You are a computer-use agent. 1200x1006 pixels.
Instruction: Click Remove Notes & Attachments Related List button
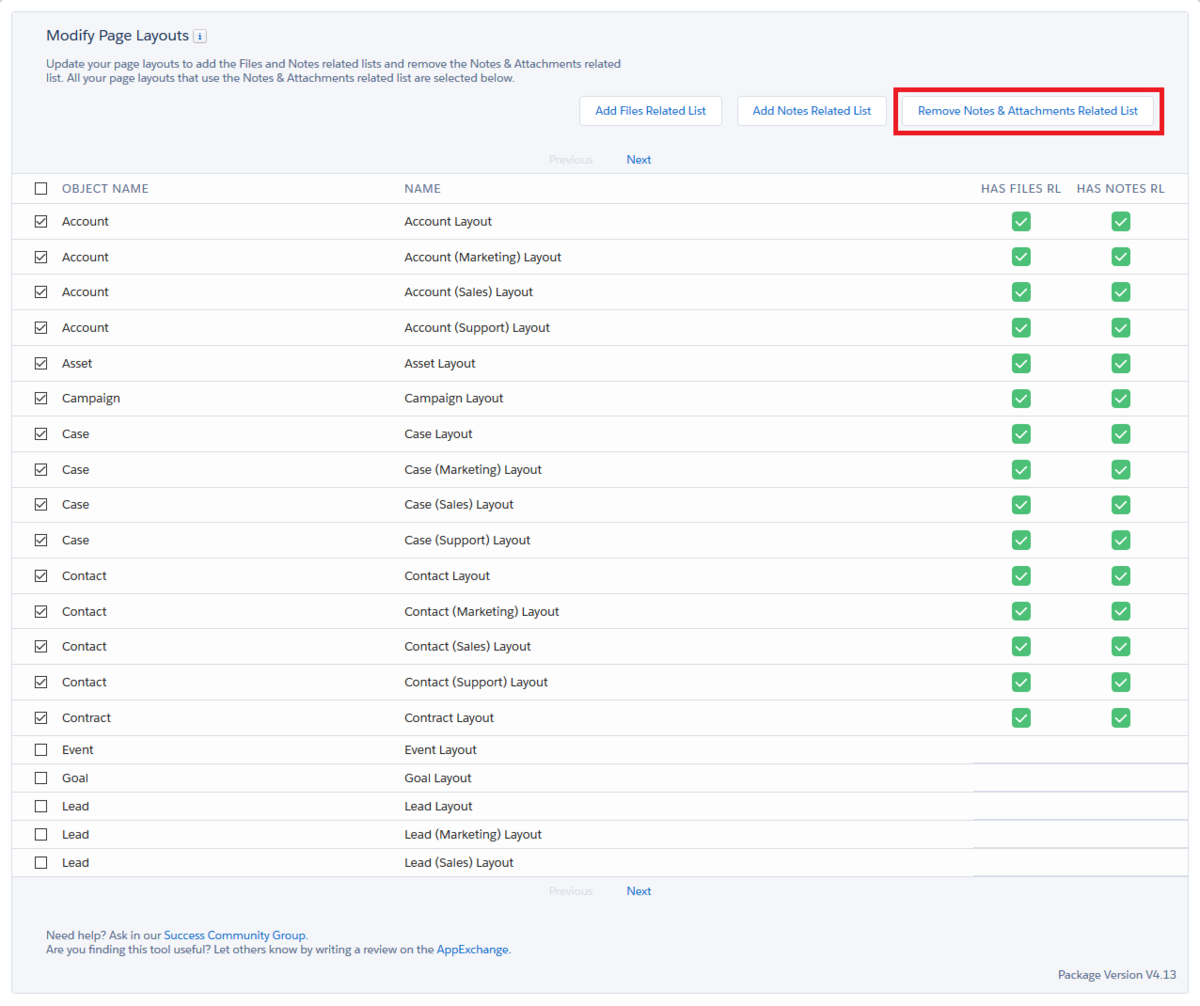1027,111
